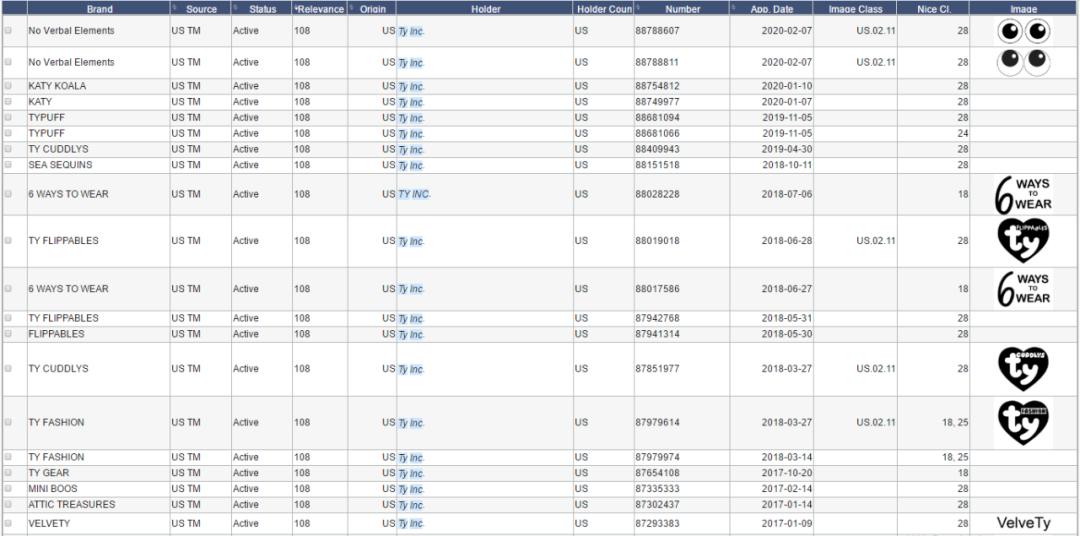Open Ty Inc. holder link in SEA SEQUINS row
This screenshot has width=1080, height=536.
411,166
